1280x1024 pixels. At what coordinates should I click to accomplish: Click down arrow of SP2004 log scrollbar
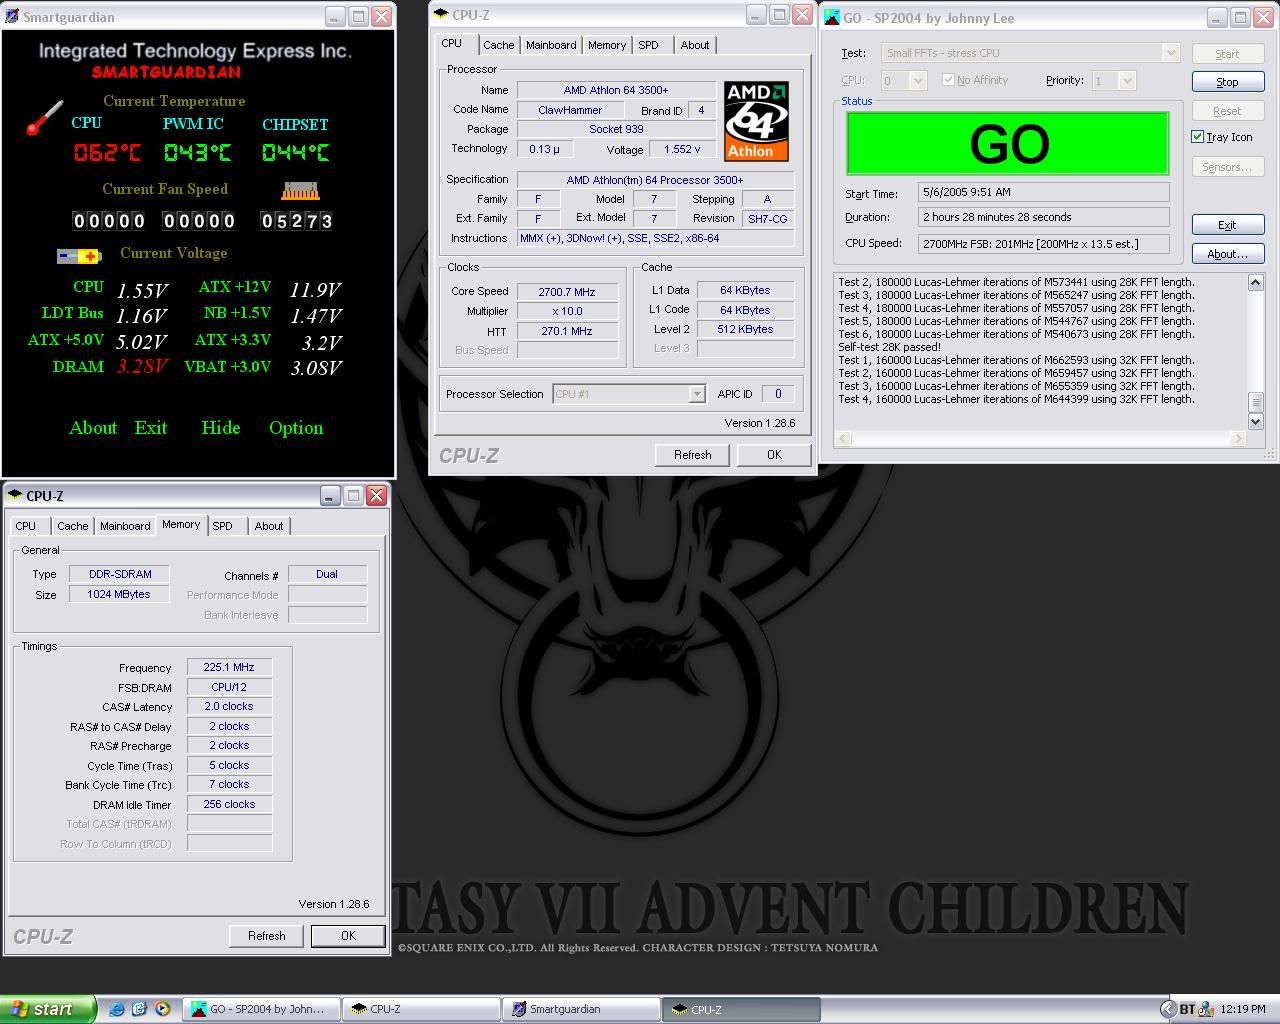[x=1256, y=421]
